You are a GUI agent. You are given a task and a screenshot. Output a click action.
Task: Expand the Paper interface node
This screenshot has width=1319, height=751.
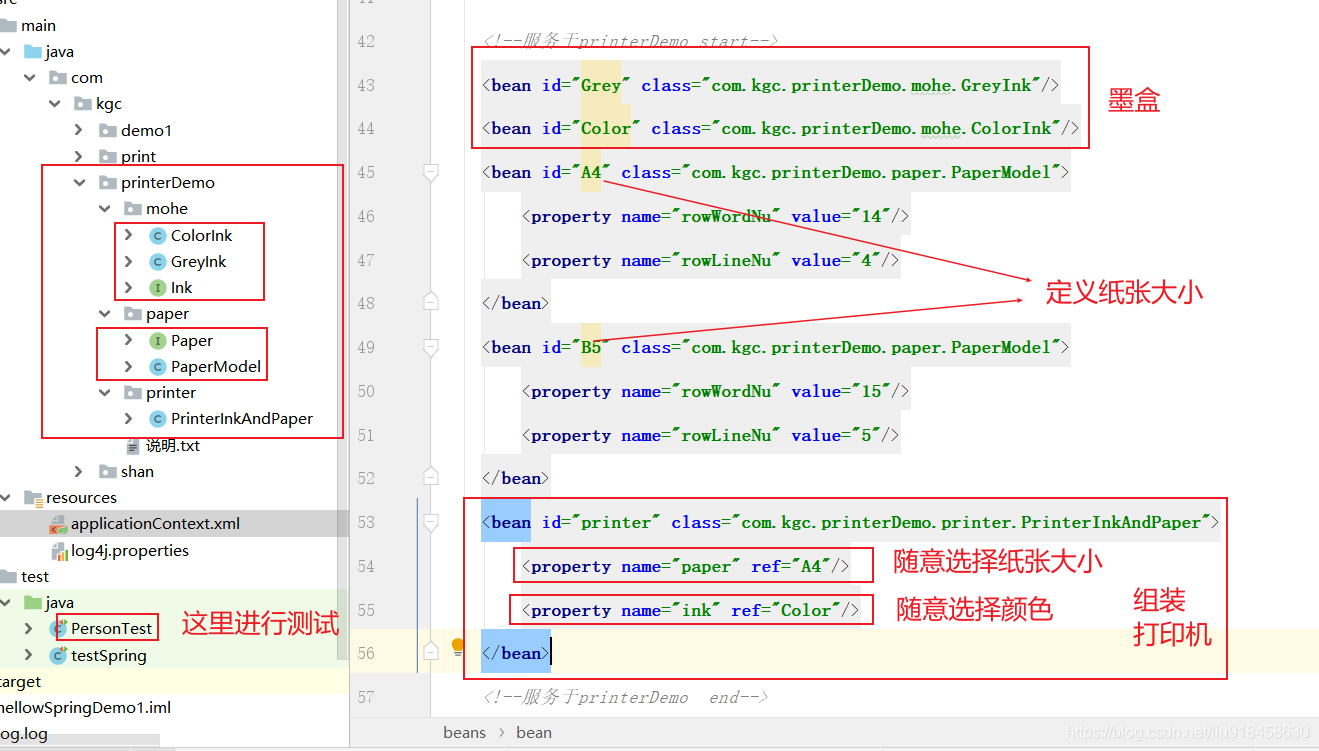129,340
